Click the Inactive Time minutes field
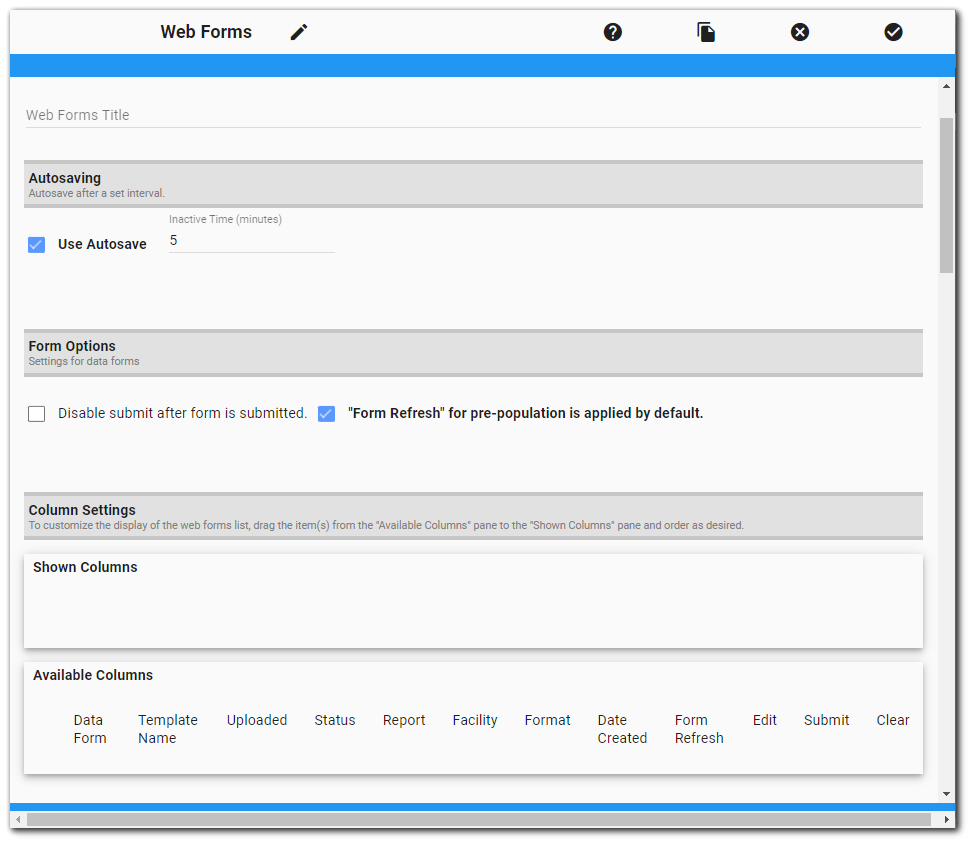The height and width of the screenshot is (846, 974). pos(252,241)
